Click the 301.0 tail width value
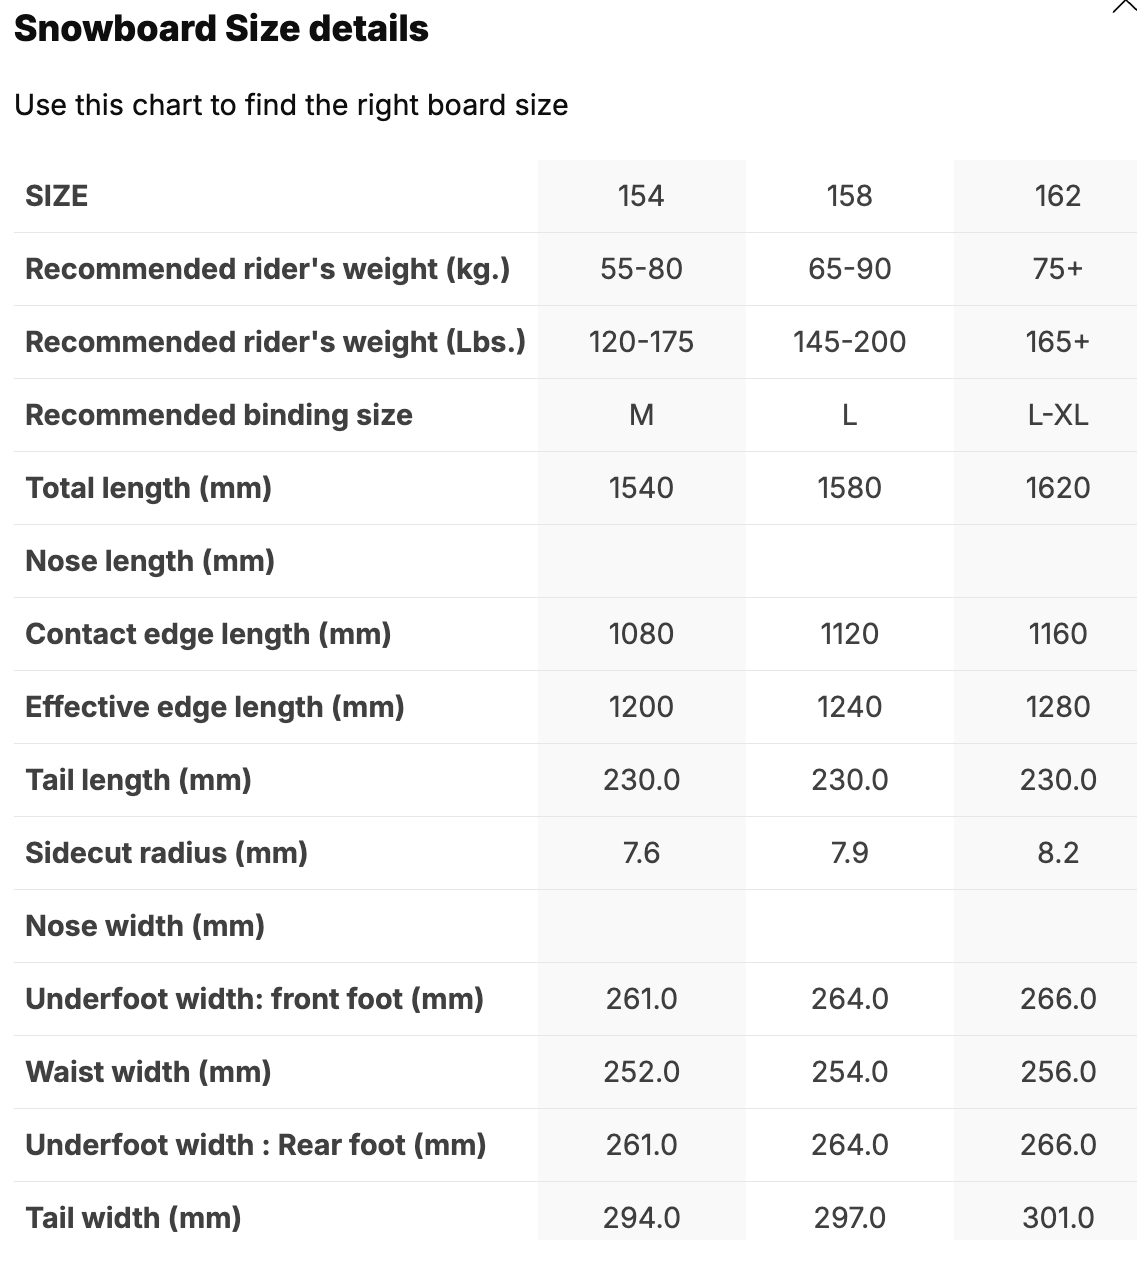Viewport: 1137px width, 1270px height. point(1057,1218)
